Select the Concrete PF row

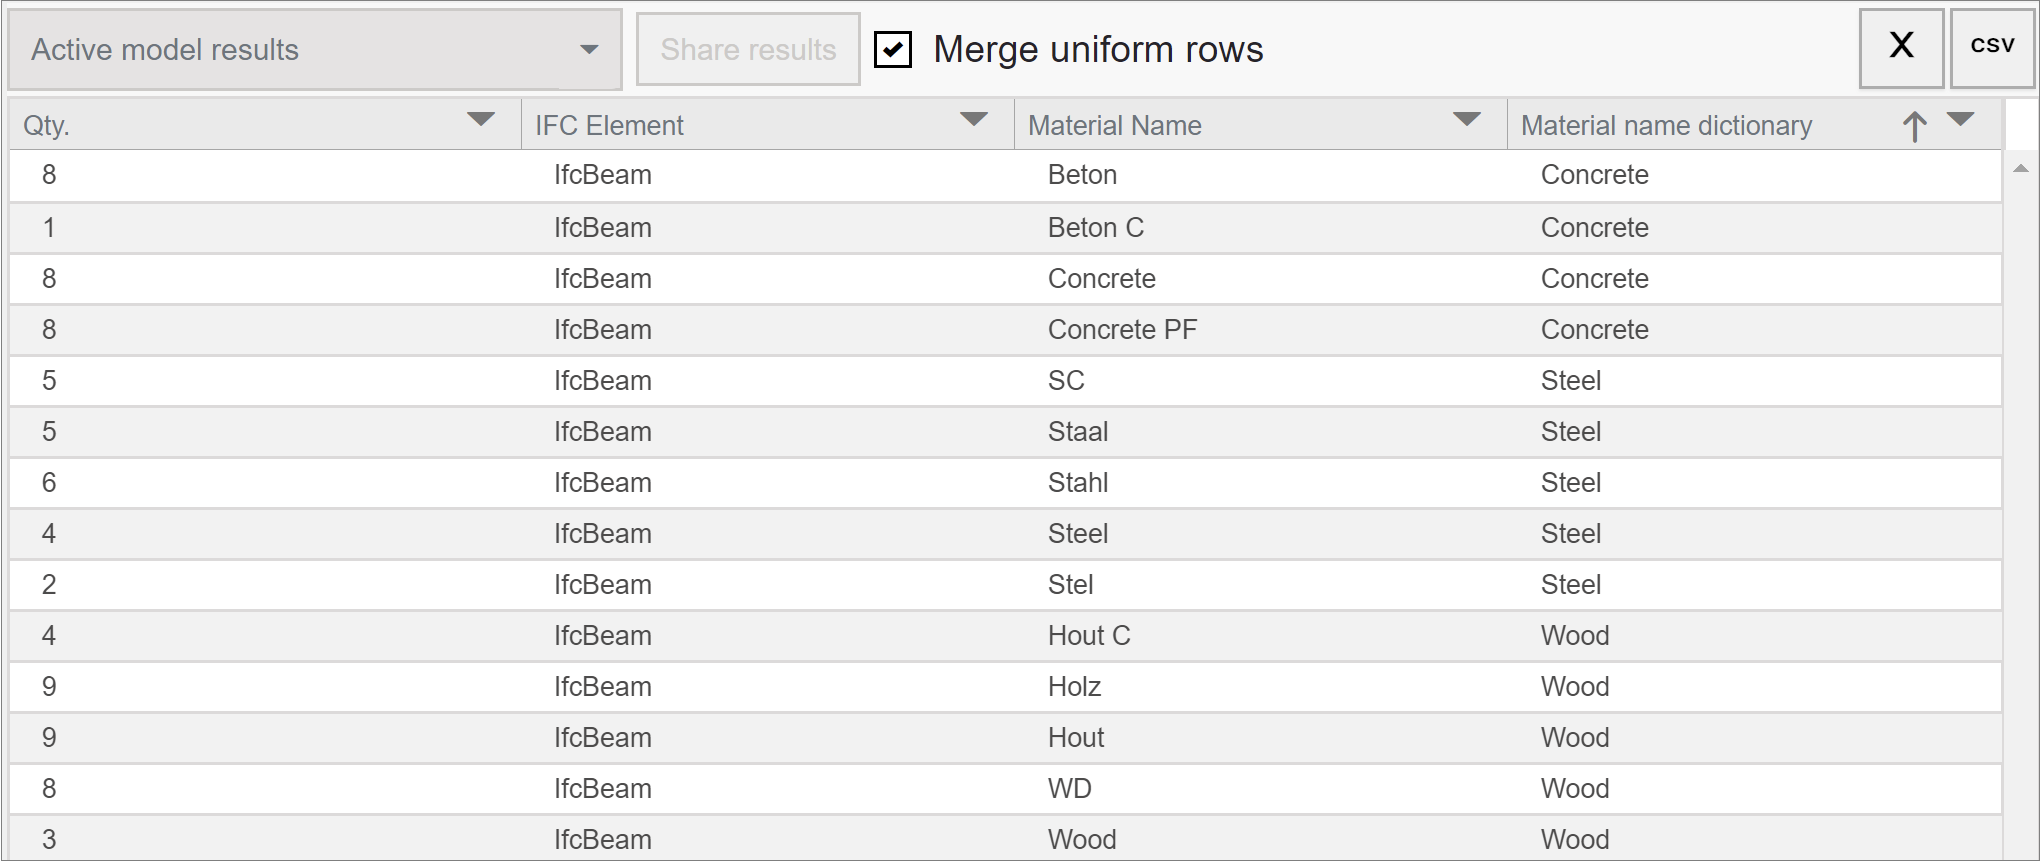1121,330
